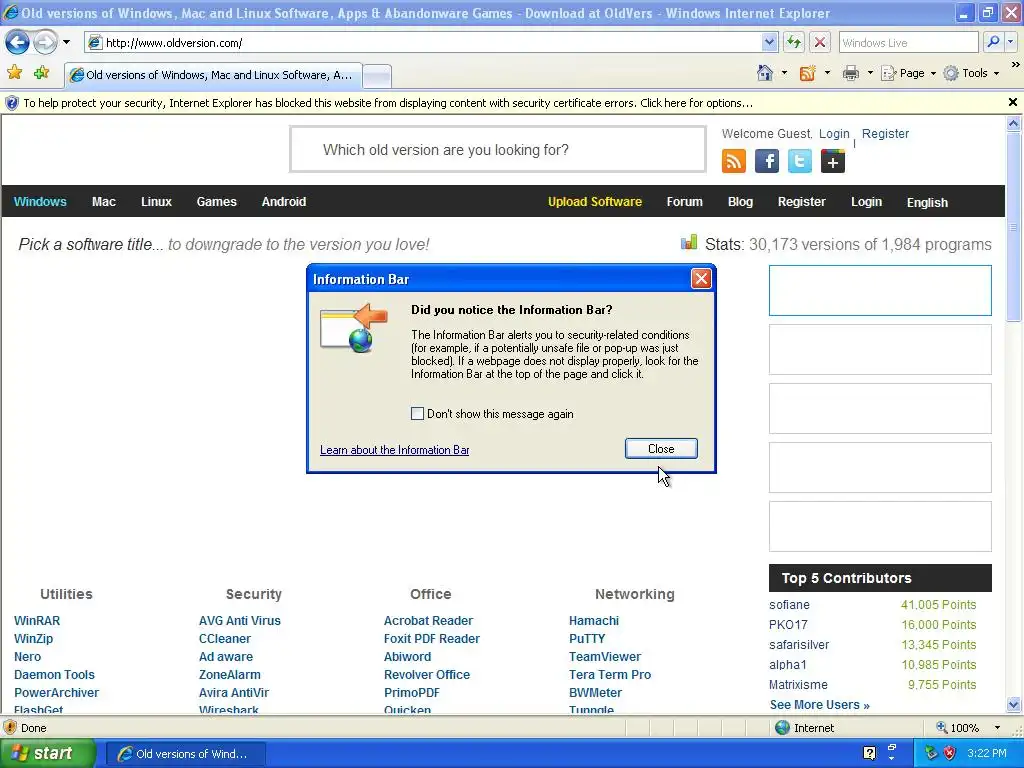Expand the Feeds dropdown arrow
The image size is (1024, 768).
(827, 73)
